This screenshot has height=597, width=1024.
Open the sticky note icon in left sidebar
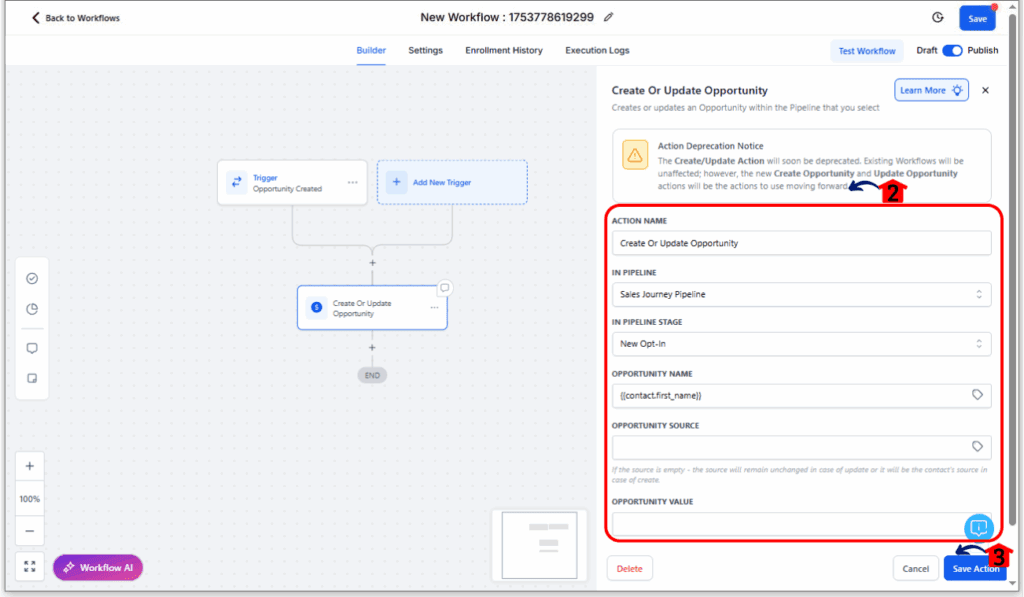click(x=32, y=379)
